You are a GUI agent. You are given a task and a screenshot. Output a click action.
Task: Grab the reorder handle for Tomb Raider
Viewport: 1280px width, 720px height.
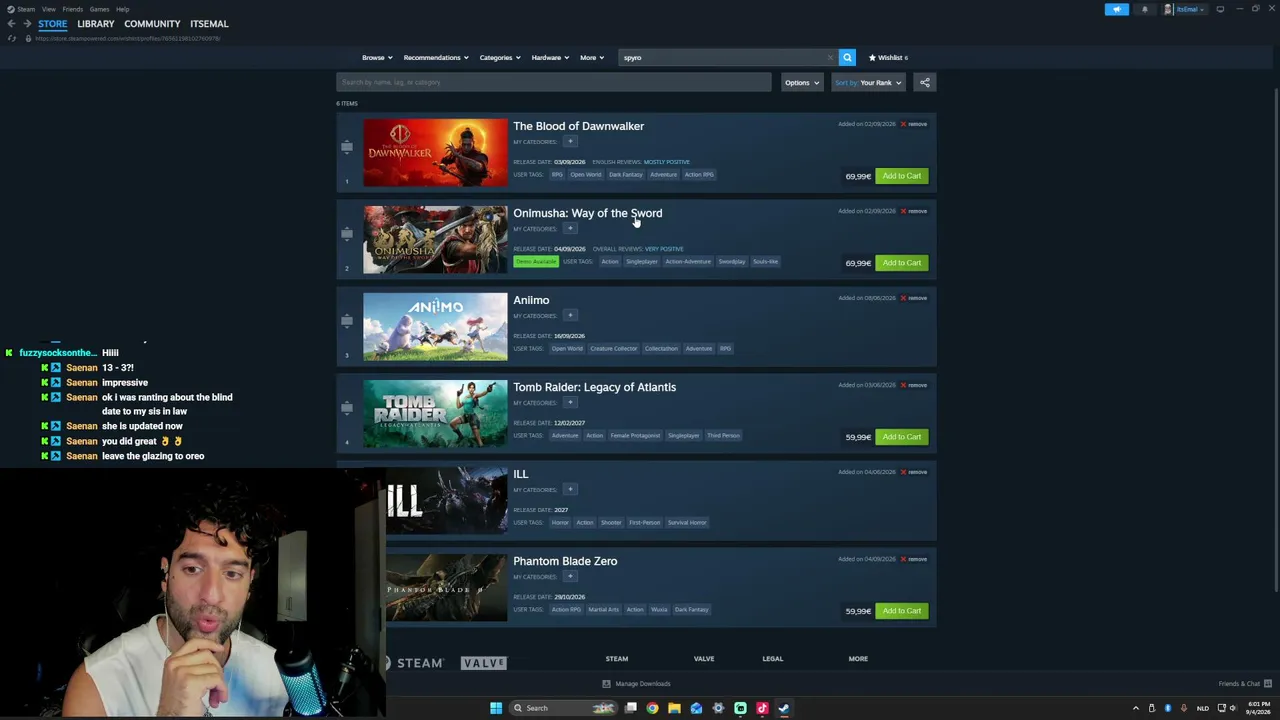coord(347,408)
